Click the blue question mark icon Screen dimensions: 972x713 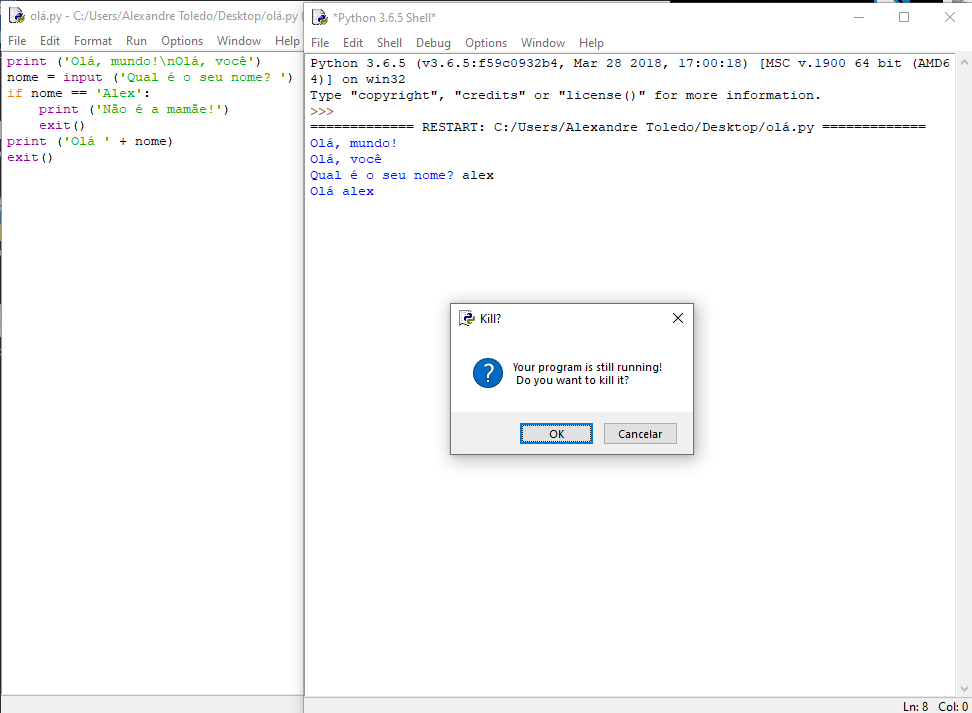tap(487, 373)
